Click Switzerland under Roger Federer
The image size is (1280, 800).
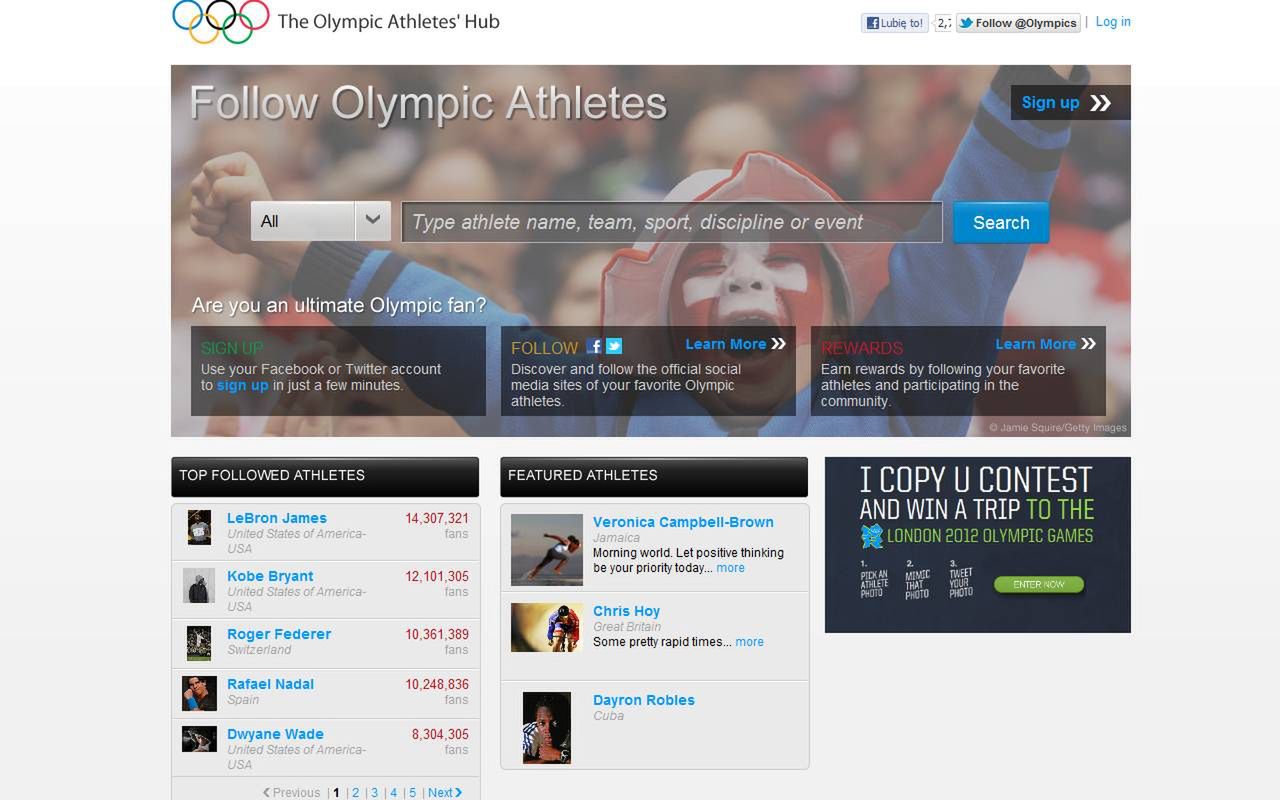click(x=259, y=650)
